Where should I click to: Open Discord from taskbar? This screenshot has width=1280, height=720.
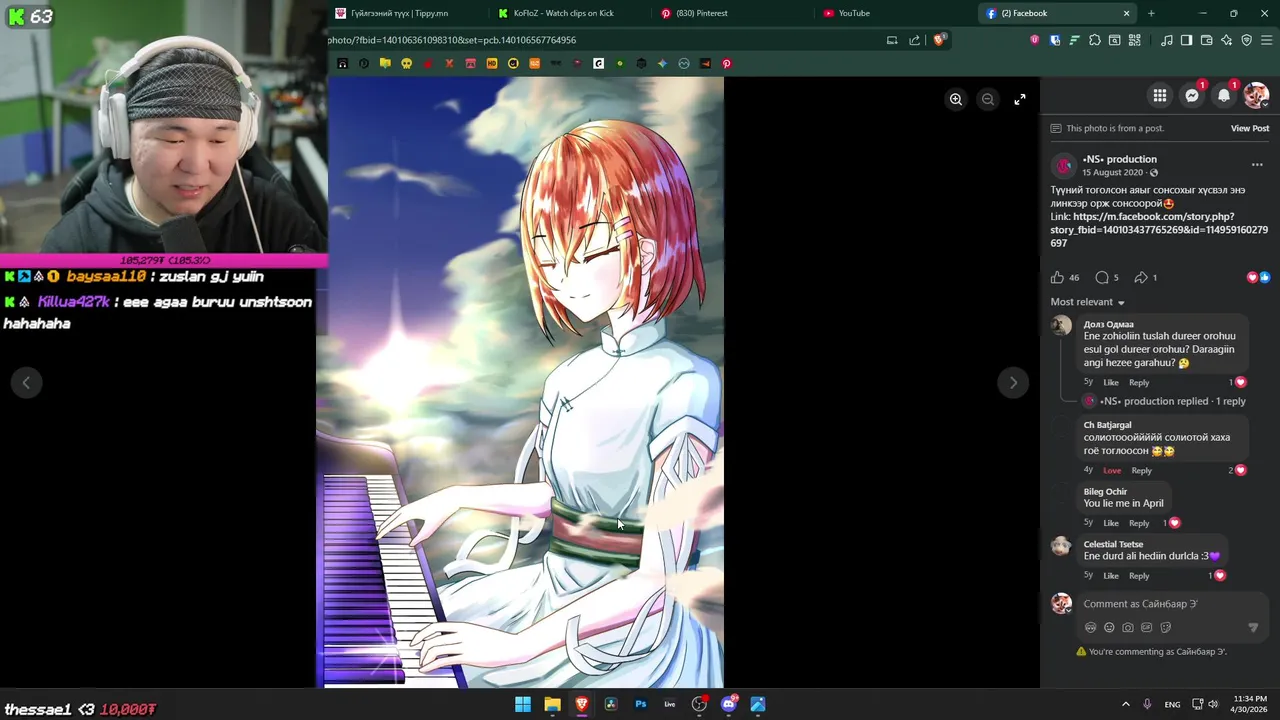pos(728,704)
